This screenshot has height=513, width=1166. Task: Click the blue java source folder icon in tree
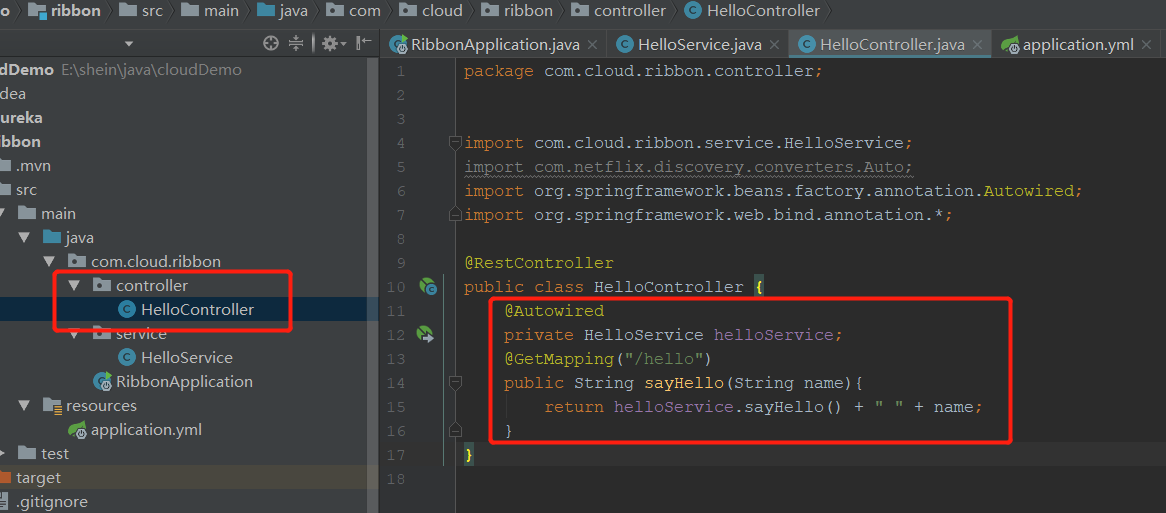click(x=52, y=238)
